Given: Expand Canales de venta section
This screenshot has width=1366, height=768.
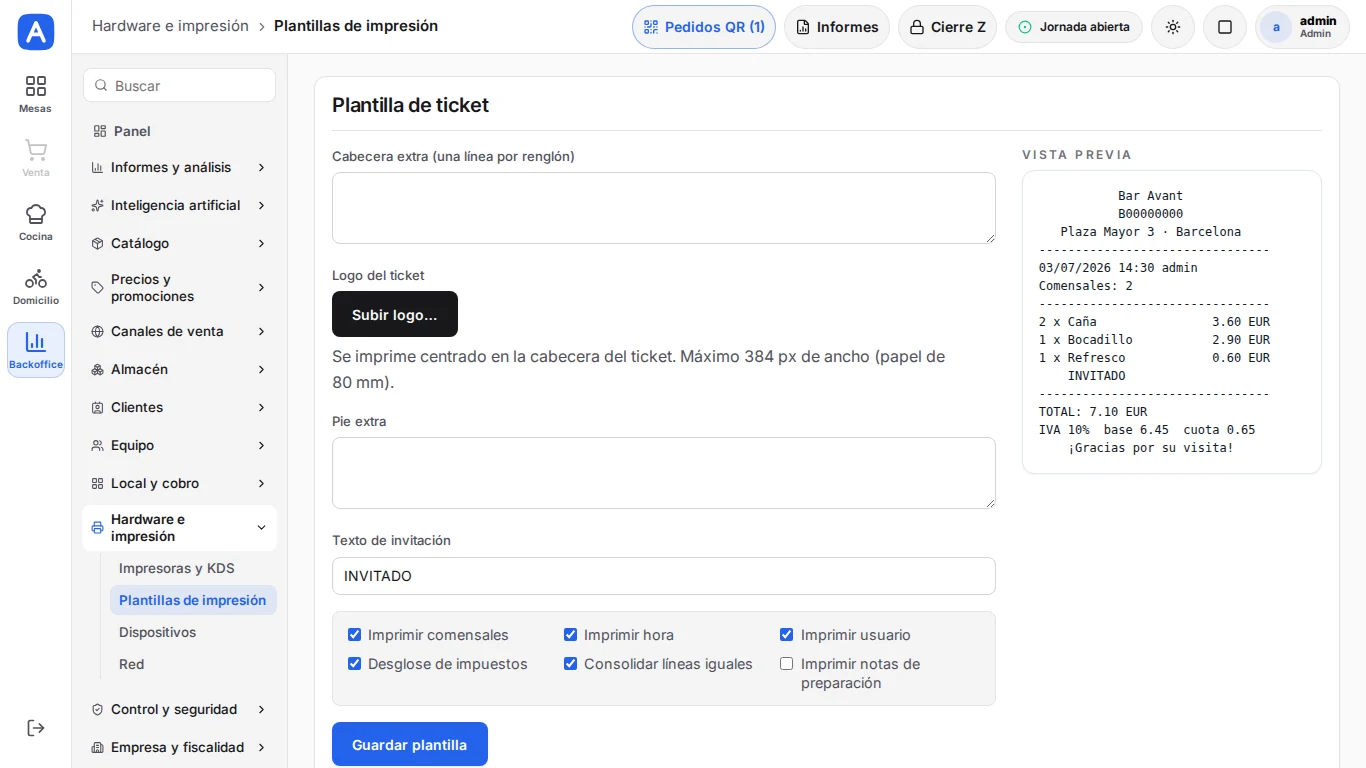Looking at the screenshot, I should pos(179,331).
